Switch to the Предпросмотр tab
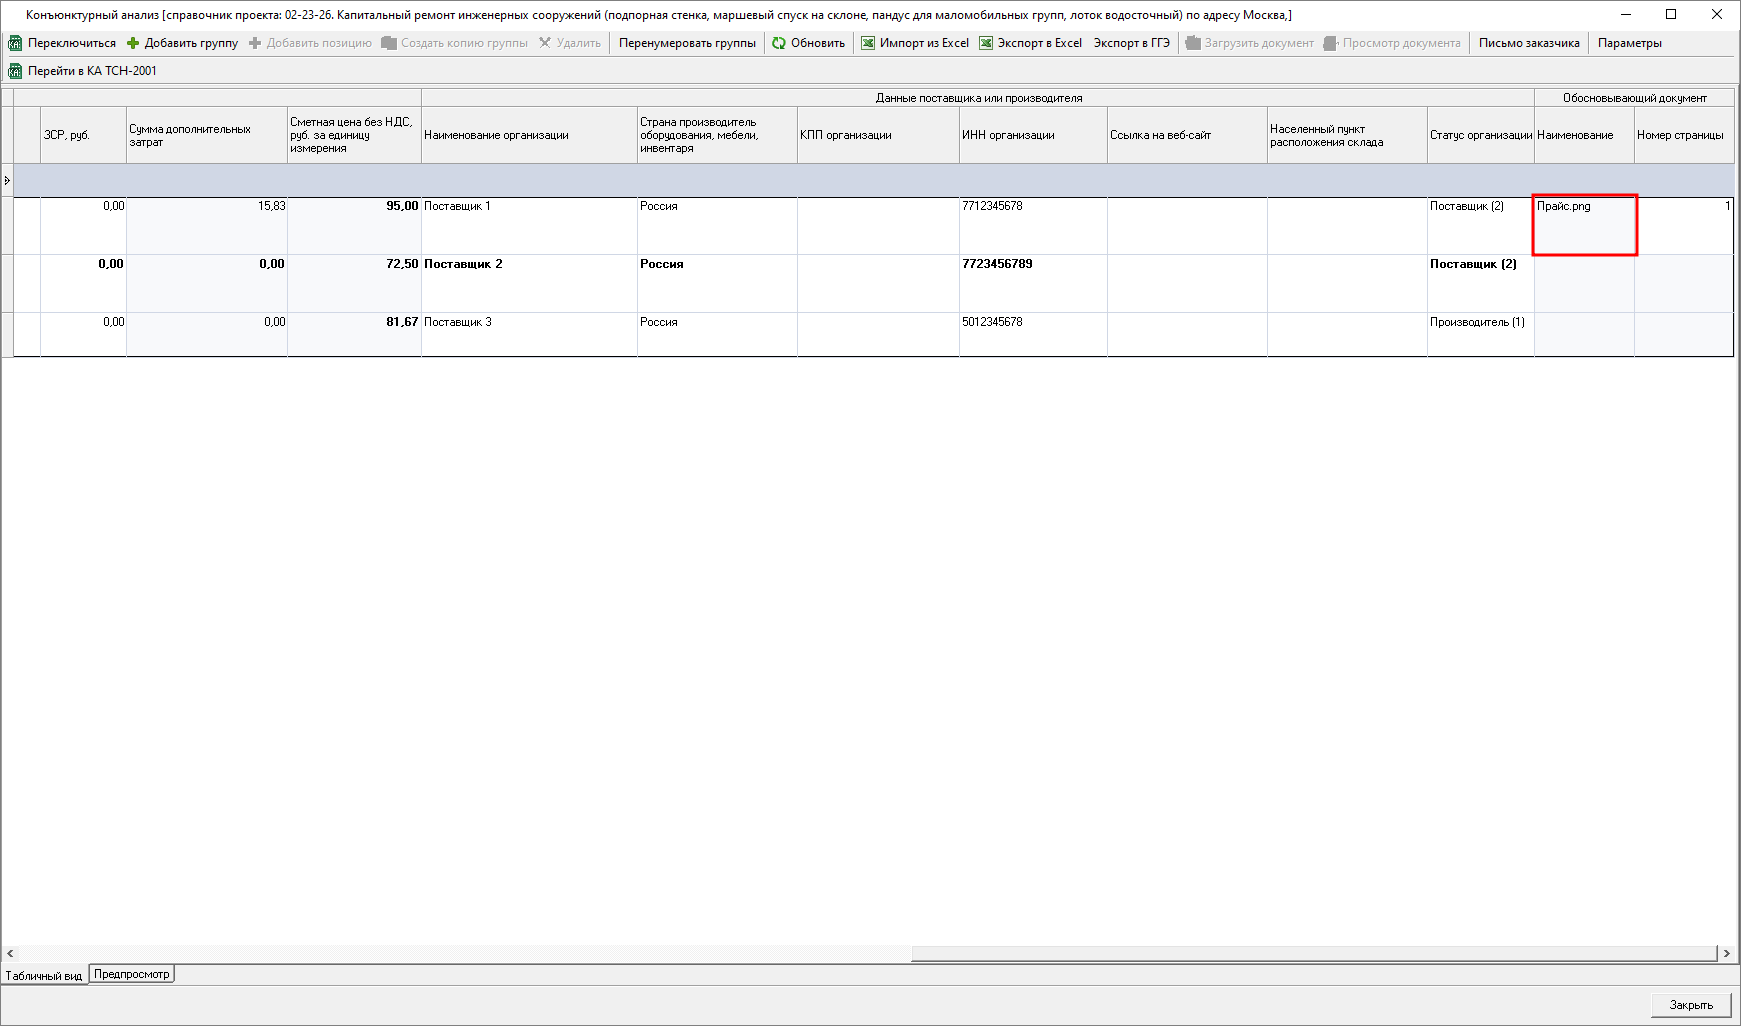This screenshot has width=1741, height=1026. coord(132,974)
